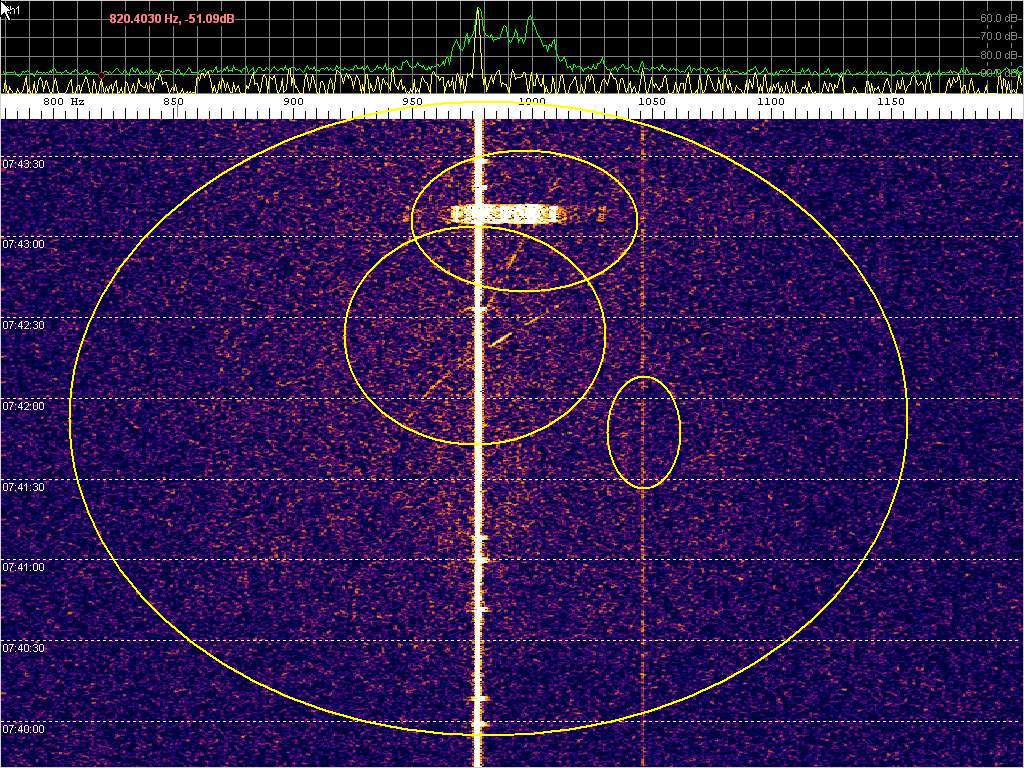Select the 07:43:30 time marker
Screen dimensions: 1024x768
click(x=23, y=164)
